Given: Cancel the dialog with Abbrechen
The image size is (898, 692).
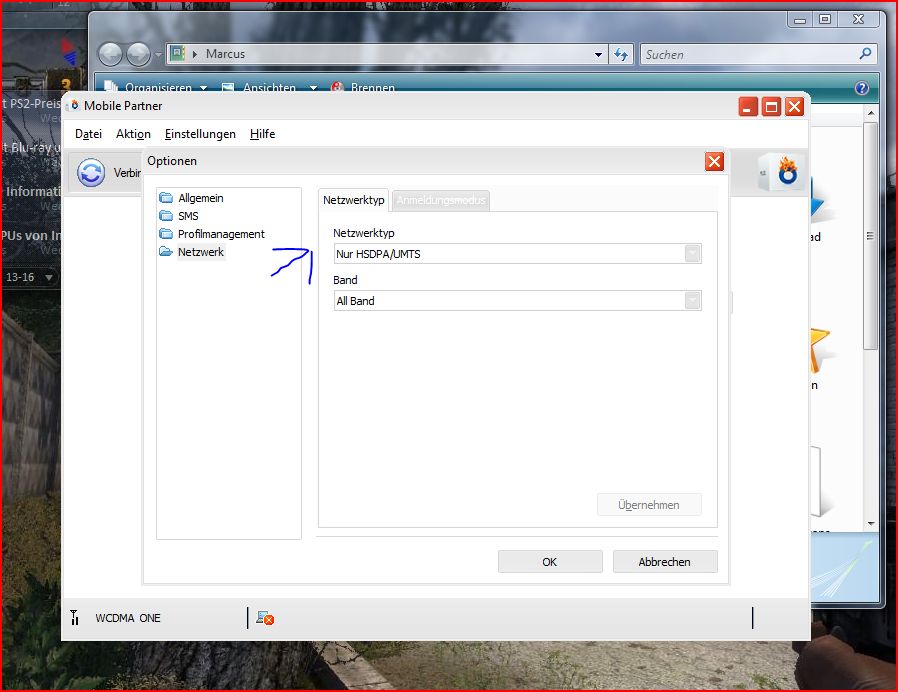Looking at the screenshot, I should pyautogui.click(x=665, y=562).
